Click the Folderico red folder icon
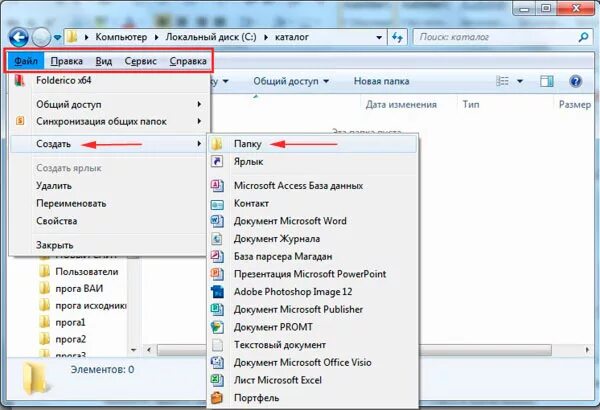600x410 pixels. coord(20,80)
